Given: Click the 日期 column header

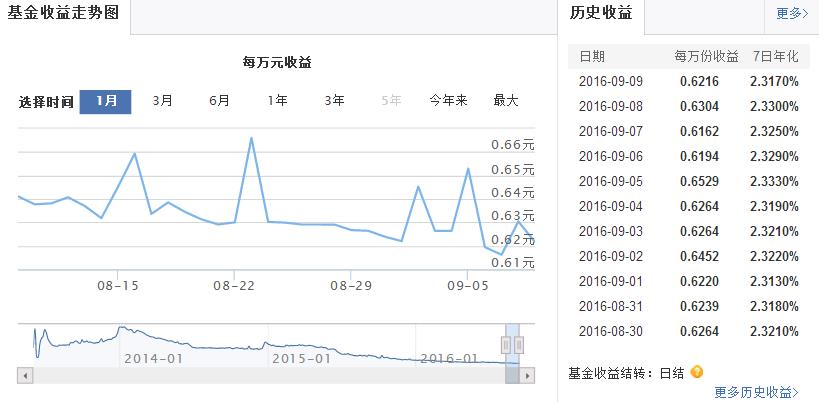Looking at the screenshot, I should coord(592,56).
